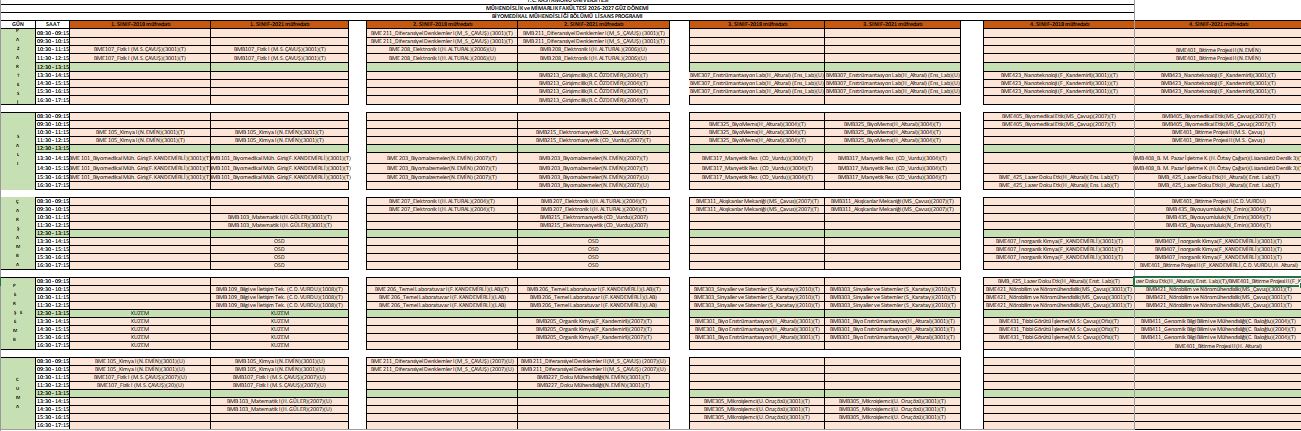Select Çarşamba 09:30 BMB435_Biyouyumluluk cell
The height and width of the screenshot is (431, 1301).
click(1217, 208)
